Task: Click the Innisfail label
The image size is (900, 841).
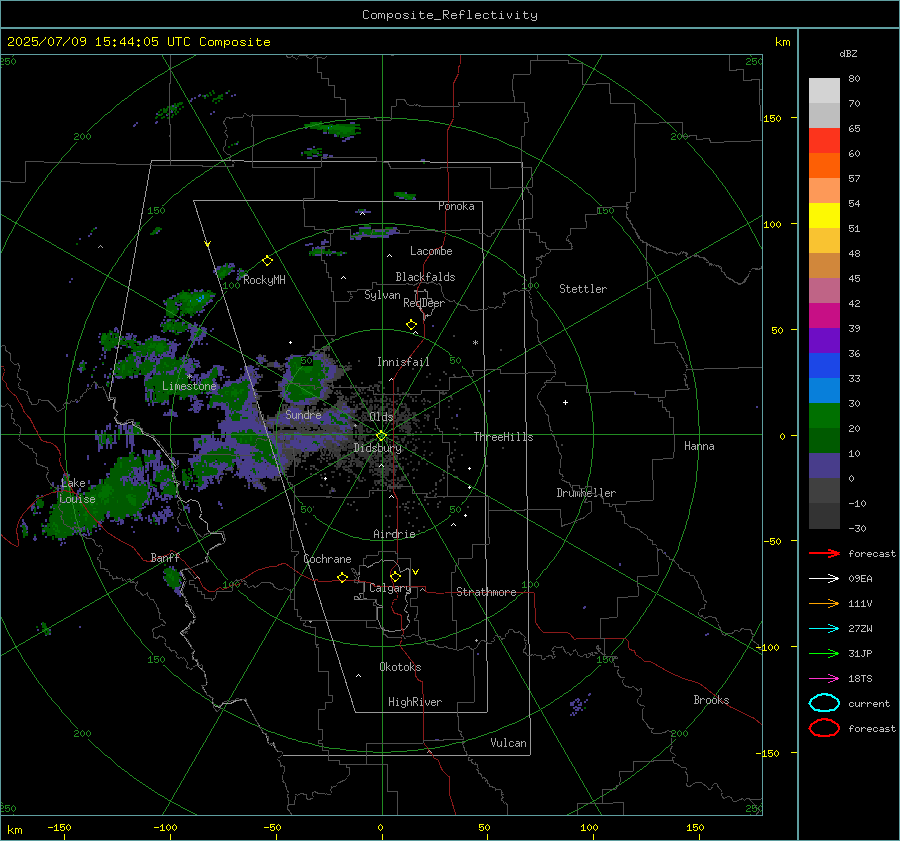Action: click(403, 362)
